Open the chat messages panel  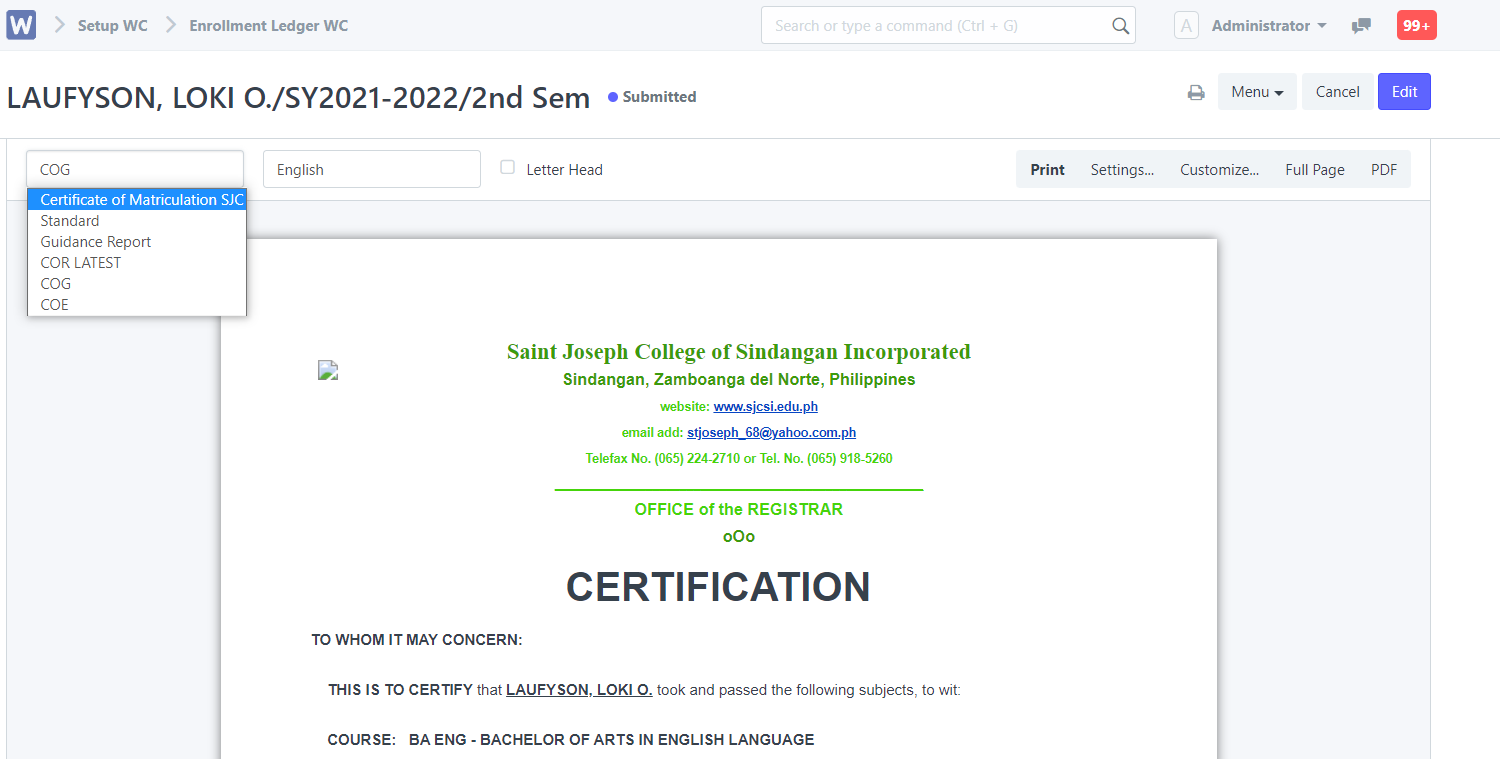pyautogui.click(x=1361, y=25)
